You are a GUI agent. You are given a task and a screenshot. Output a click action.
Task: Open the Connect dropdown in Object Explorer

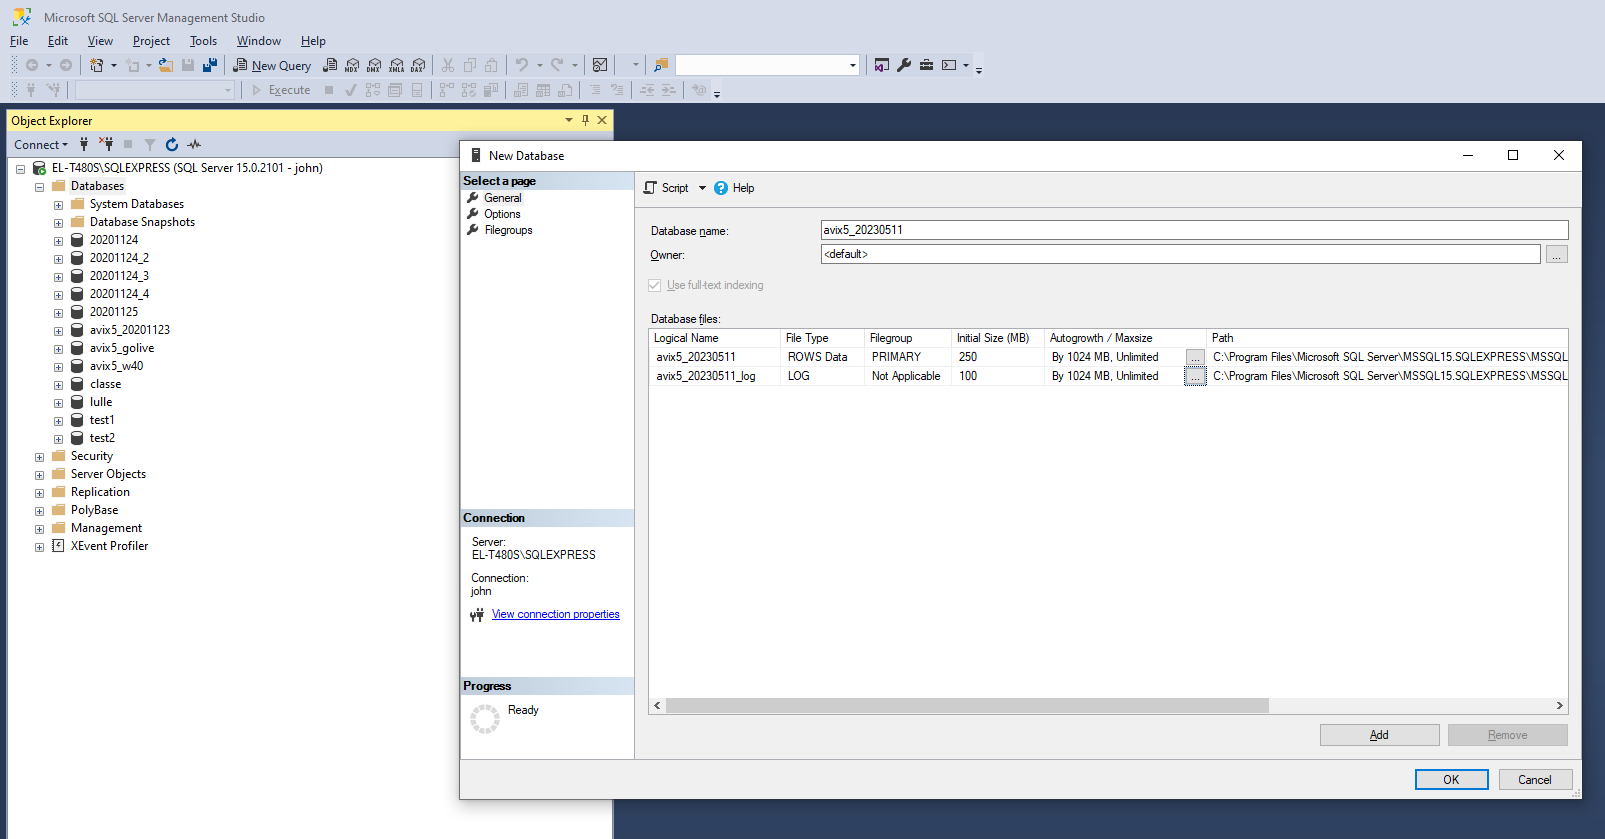tap(41, 145)
